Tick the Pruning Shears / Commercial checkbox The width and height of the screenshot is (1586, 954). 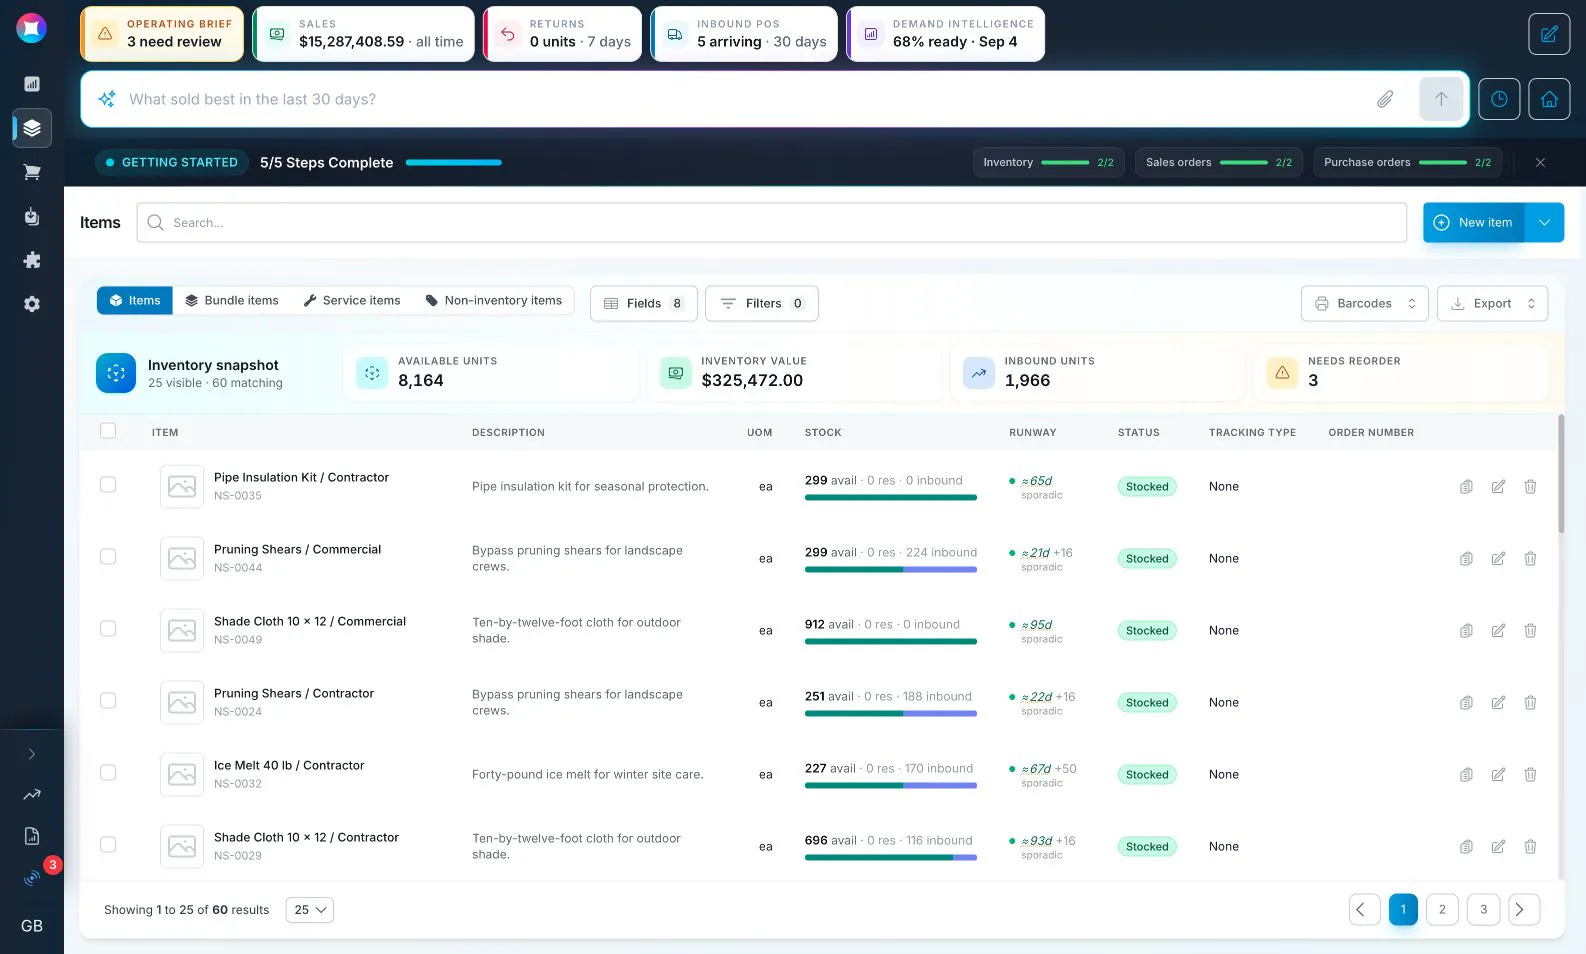click(108, 557)
